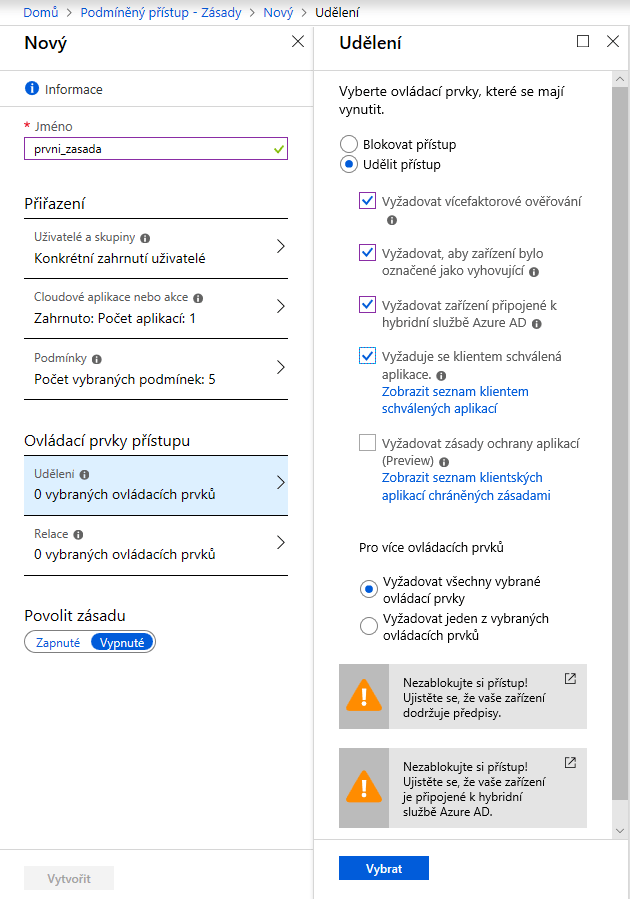The image size is (630, 899).
Task: Open external link icon on hybrid Azure AD warning
Action: (570, 762)
